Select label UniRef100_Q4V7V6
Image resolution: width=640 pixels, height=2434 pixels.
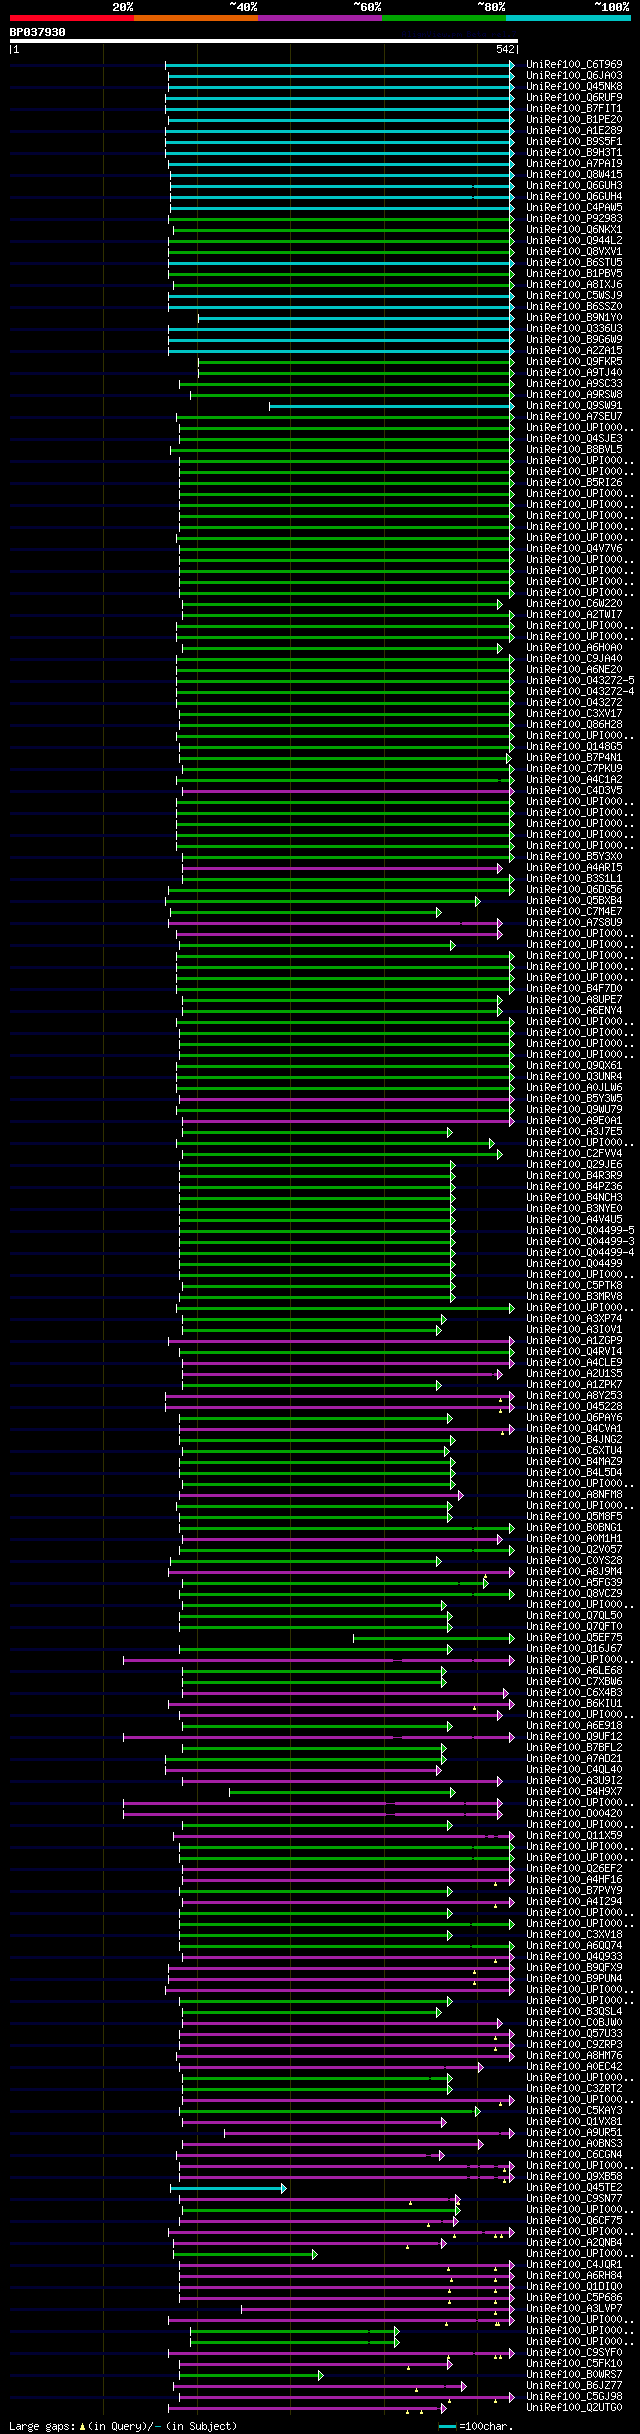[574, 549]
